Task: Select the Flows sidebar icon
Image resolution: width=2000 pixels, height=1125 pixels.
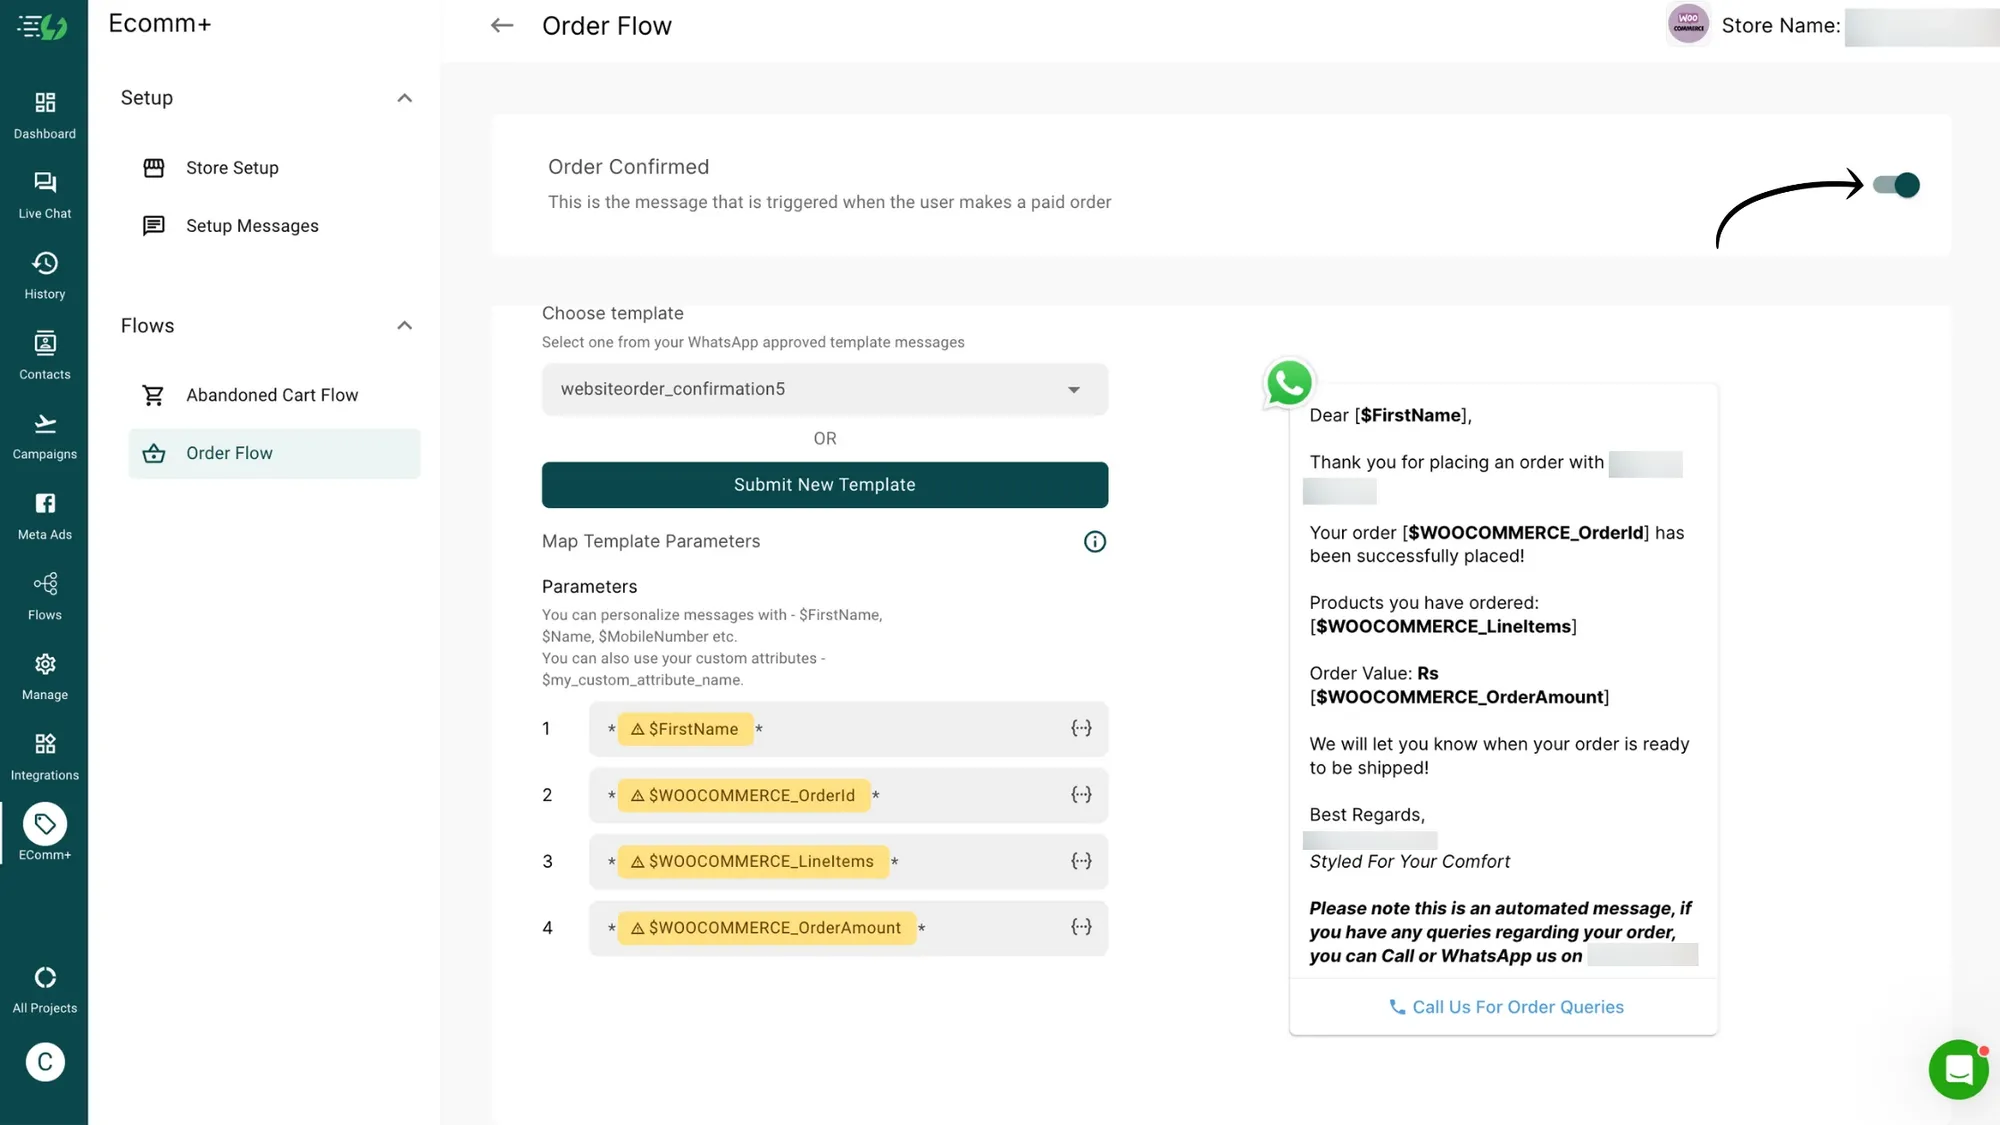Action: 44,594
